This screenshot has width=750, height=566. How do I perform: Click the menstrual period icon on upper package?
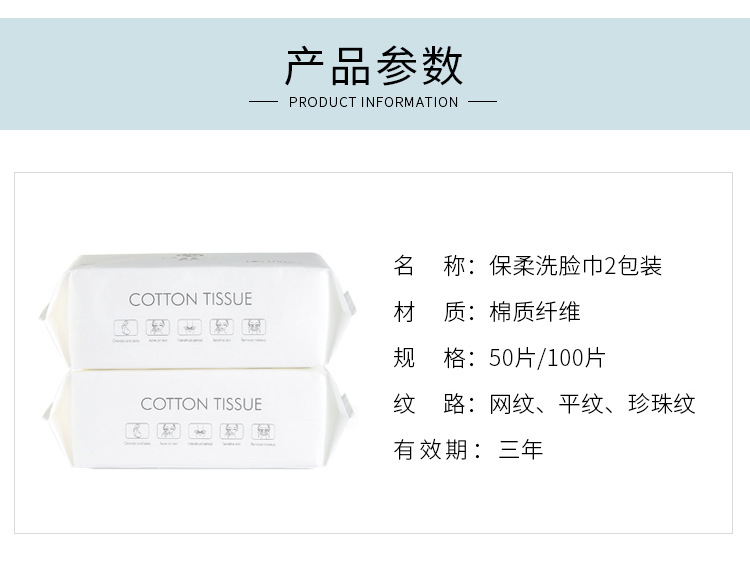click(x=189, y=326)
